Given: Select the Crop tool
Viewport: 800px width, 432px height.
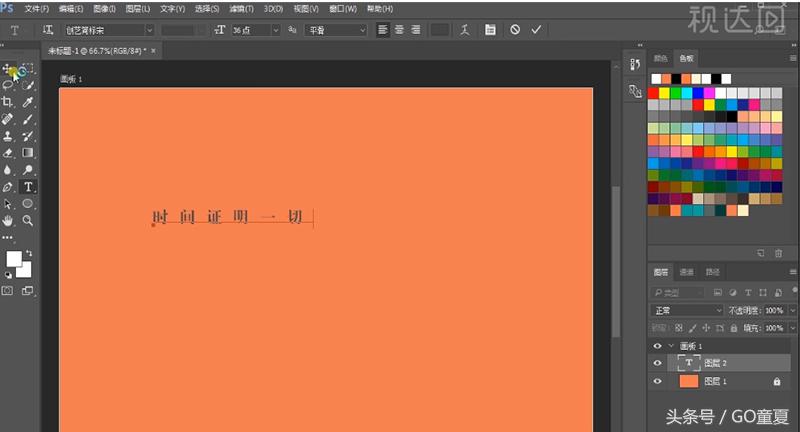Looking at the screenshot, I should tap(8, 102).
